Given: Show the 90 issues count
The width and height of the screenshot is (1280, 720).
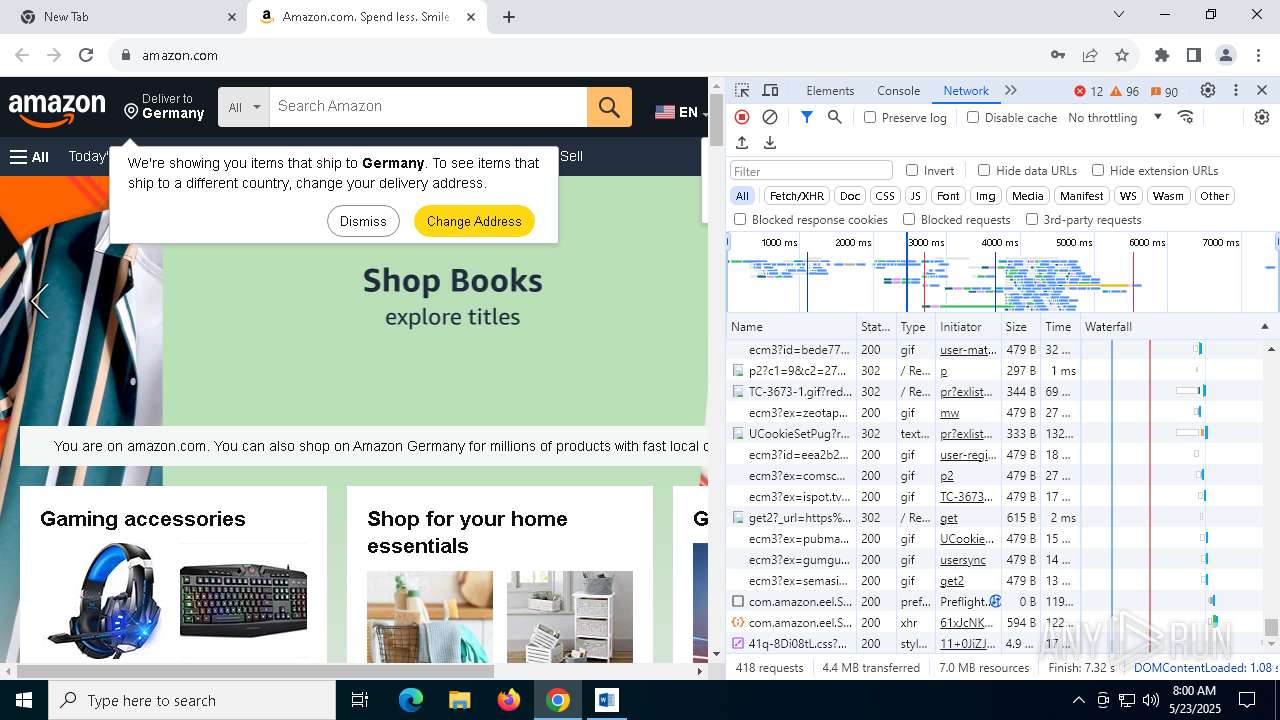Looking at the screenshot, I should coord(1164,91).
